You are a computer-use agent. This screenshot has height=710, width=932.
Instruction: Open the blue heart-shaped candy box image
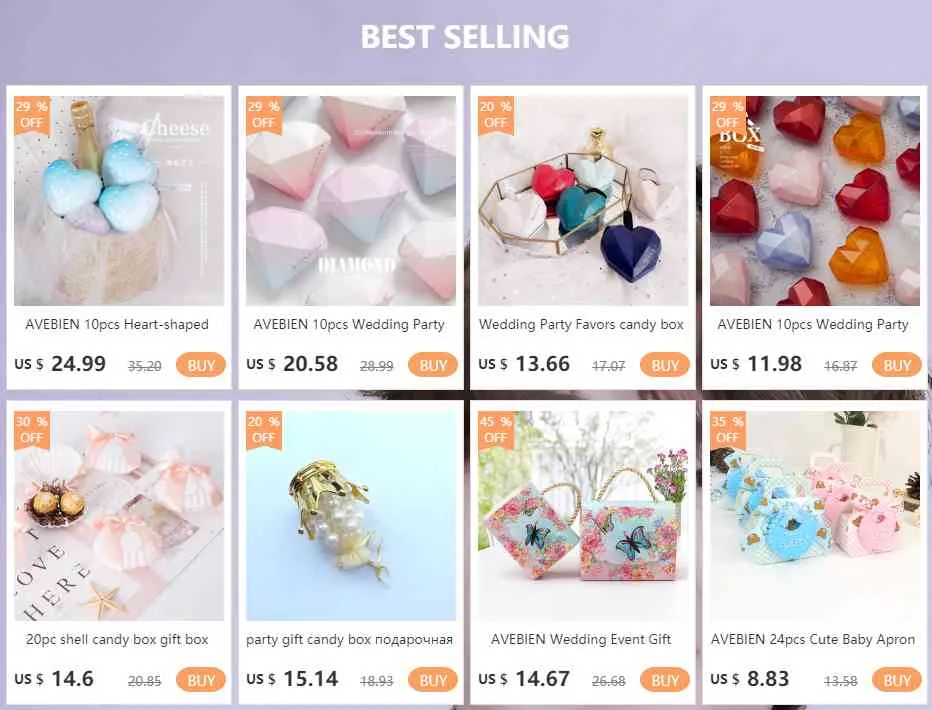[x=119, y=201]
